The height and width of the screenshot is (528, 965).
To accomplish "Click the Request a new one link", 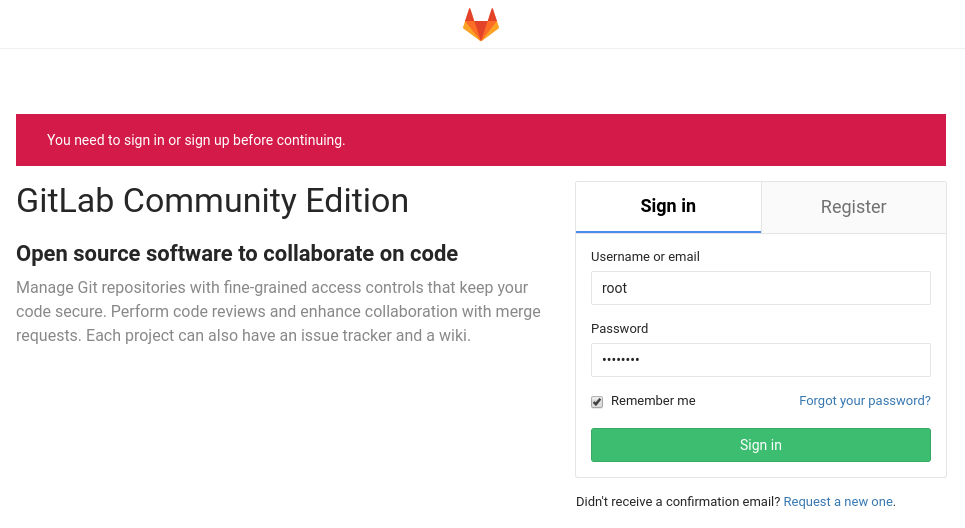I will pyautogui.click(x=838, y=502).
